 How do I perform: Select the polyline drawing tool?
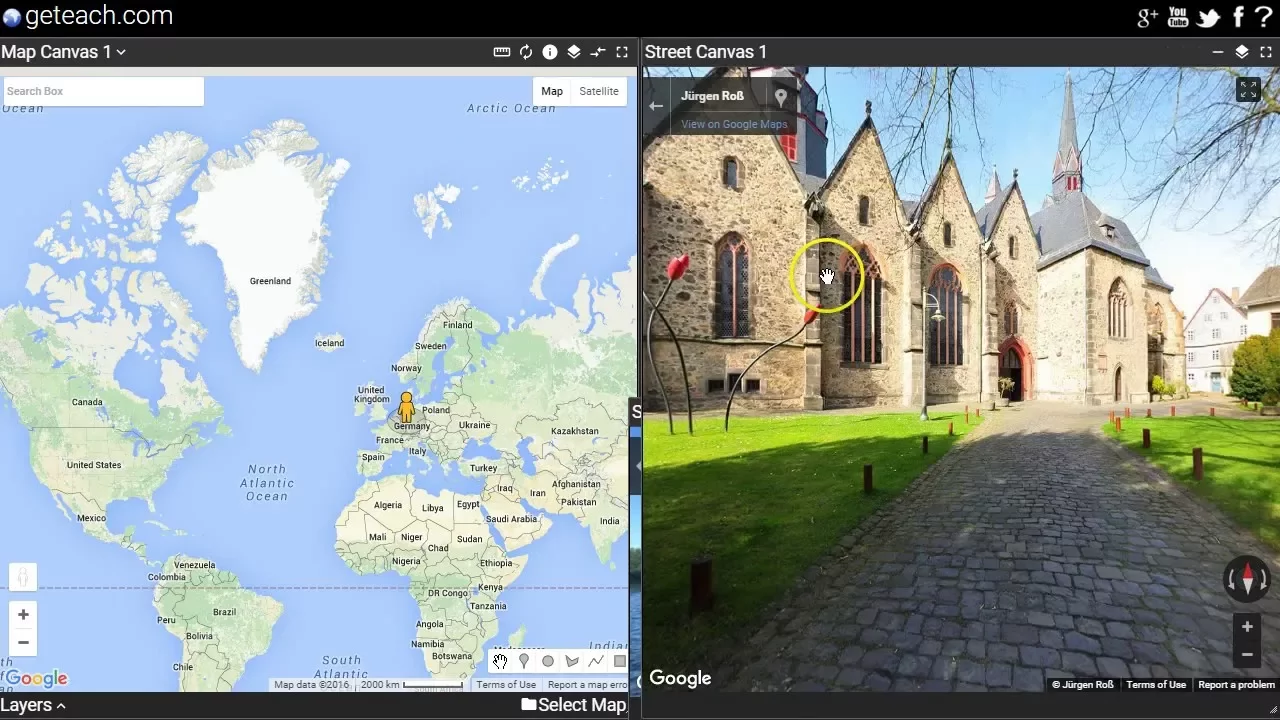(x=596, y=661)
